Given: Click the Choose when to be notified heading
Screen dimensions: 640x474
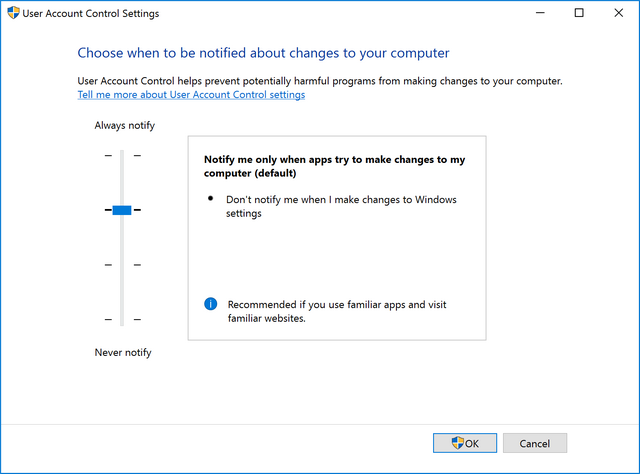Looking at the screenshot, I should coord(263,53).
